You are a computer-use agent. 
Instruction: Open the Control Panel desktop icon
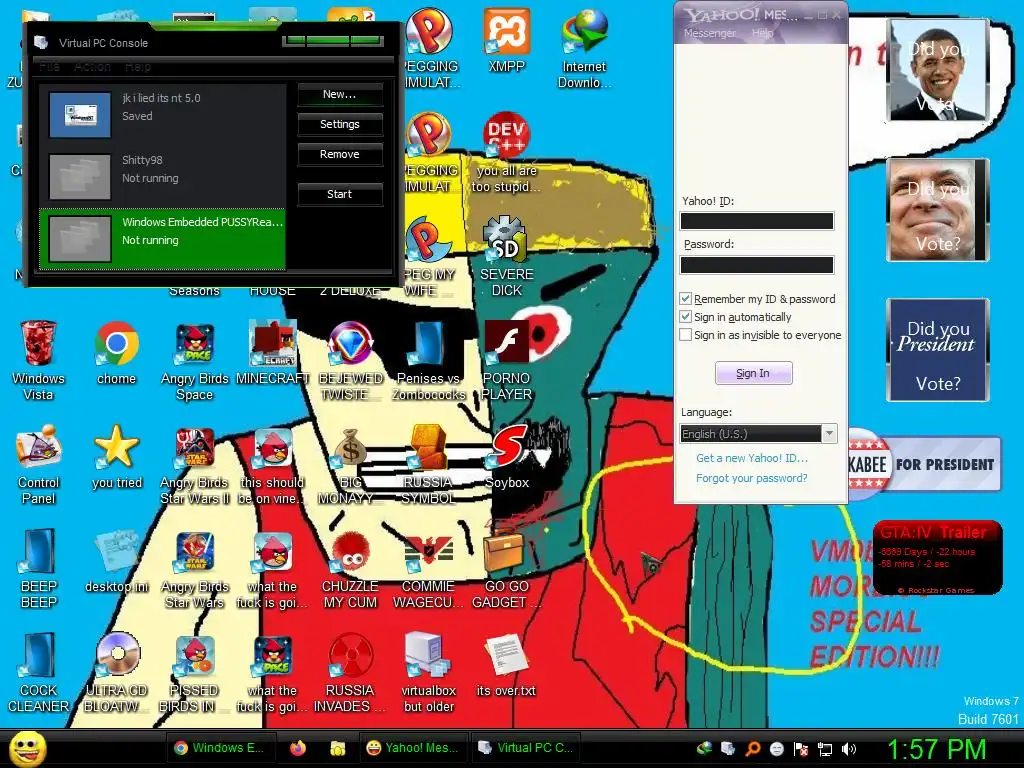click(x=38, y=464)
